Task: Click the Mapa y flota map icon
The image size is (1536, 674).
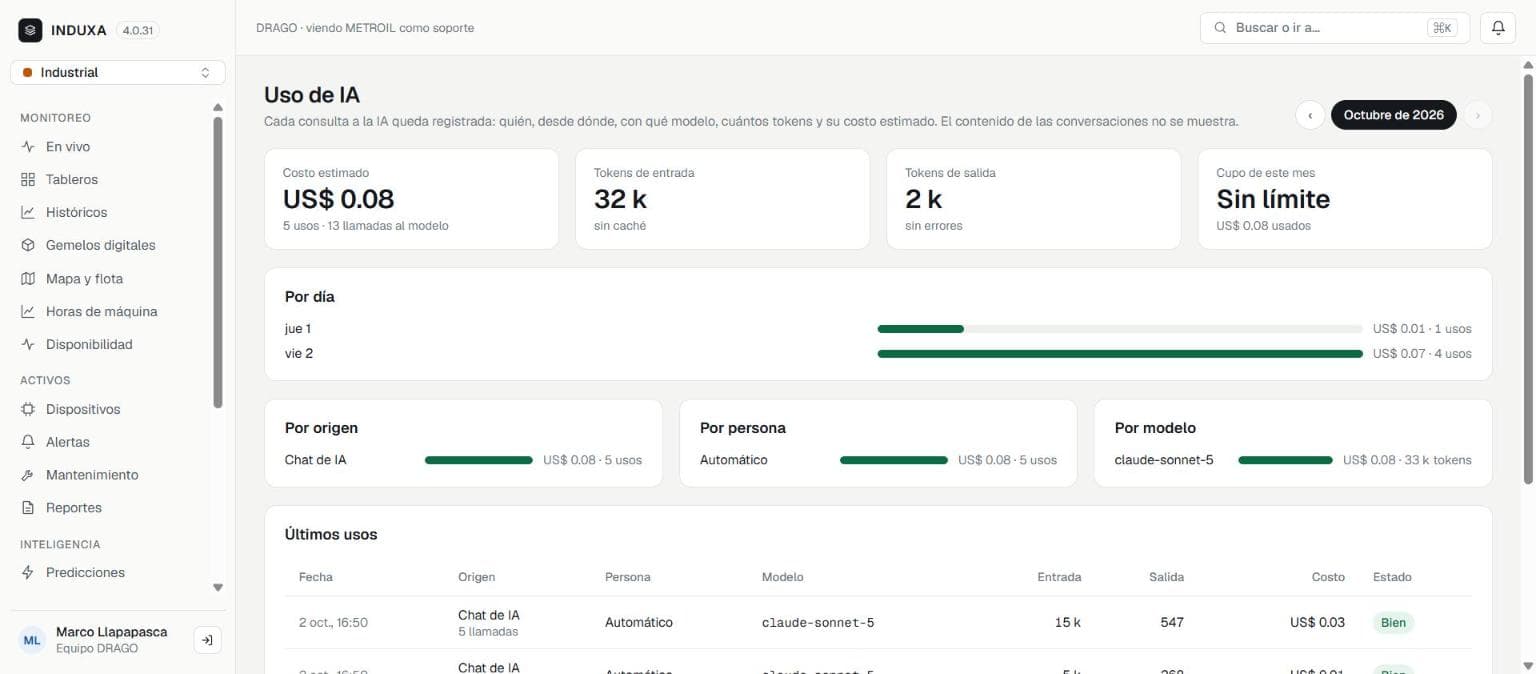Action: click(28, 279)
